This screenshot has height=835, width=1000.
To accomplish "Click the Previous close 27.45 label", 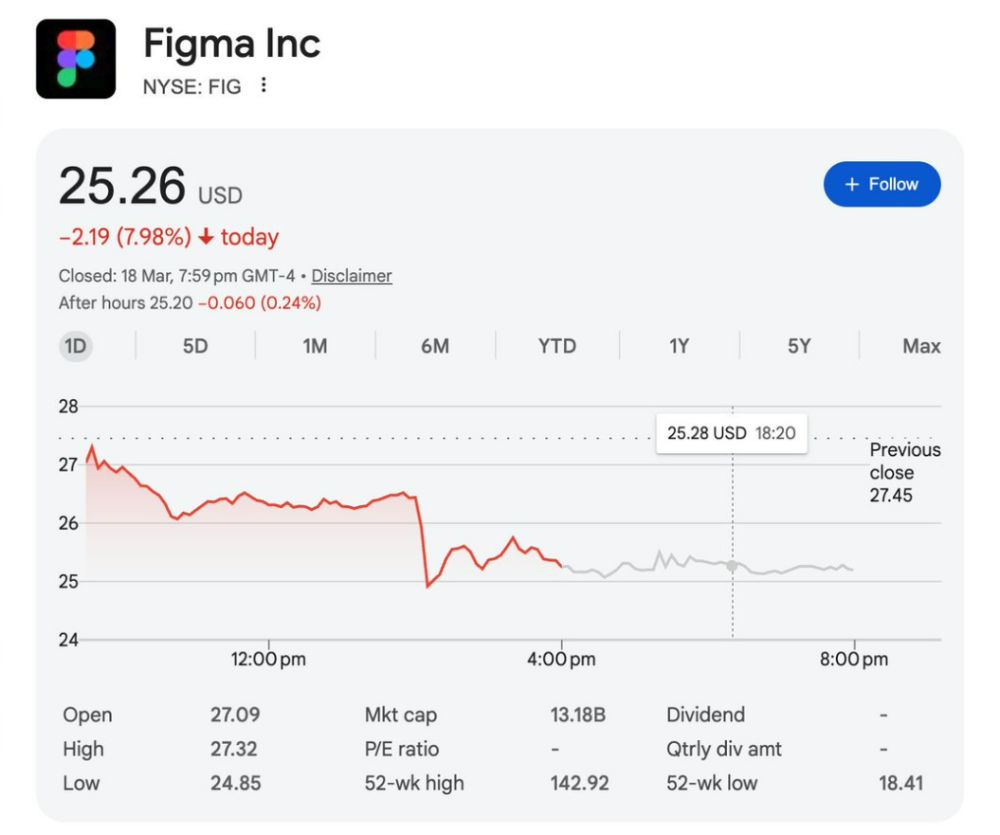I will [903, 472].
